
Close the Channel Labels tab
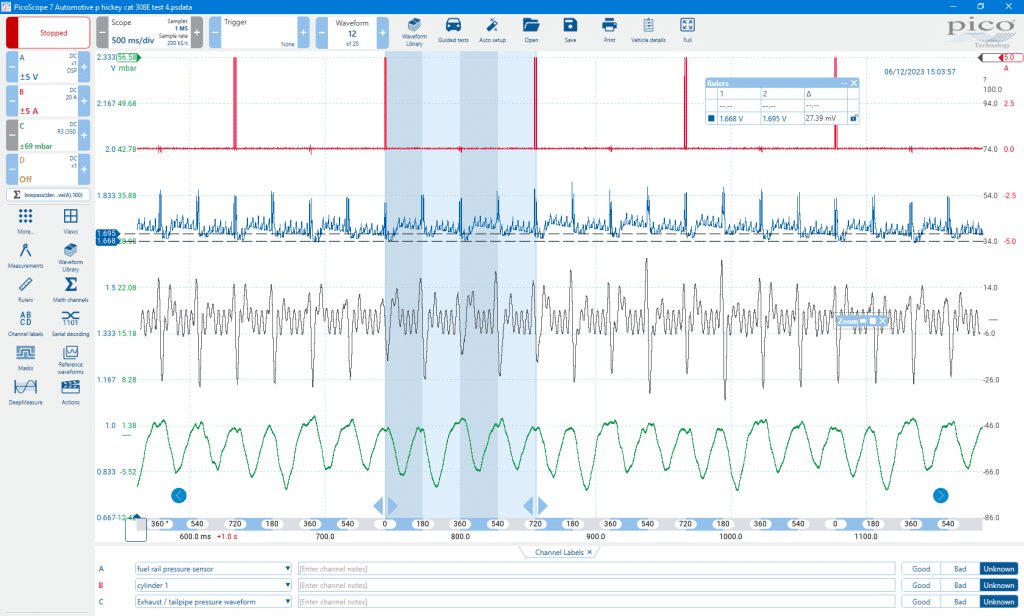point(590,552)
